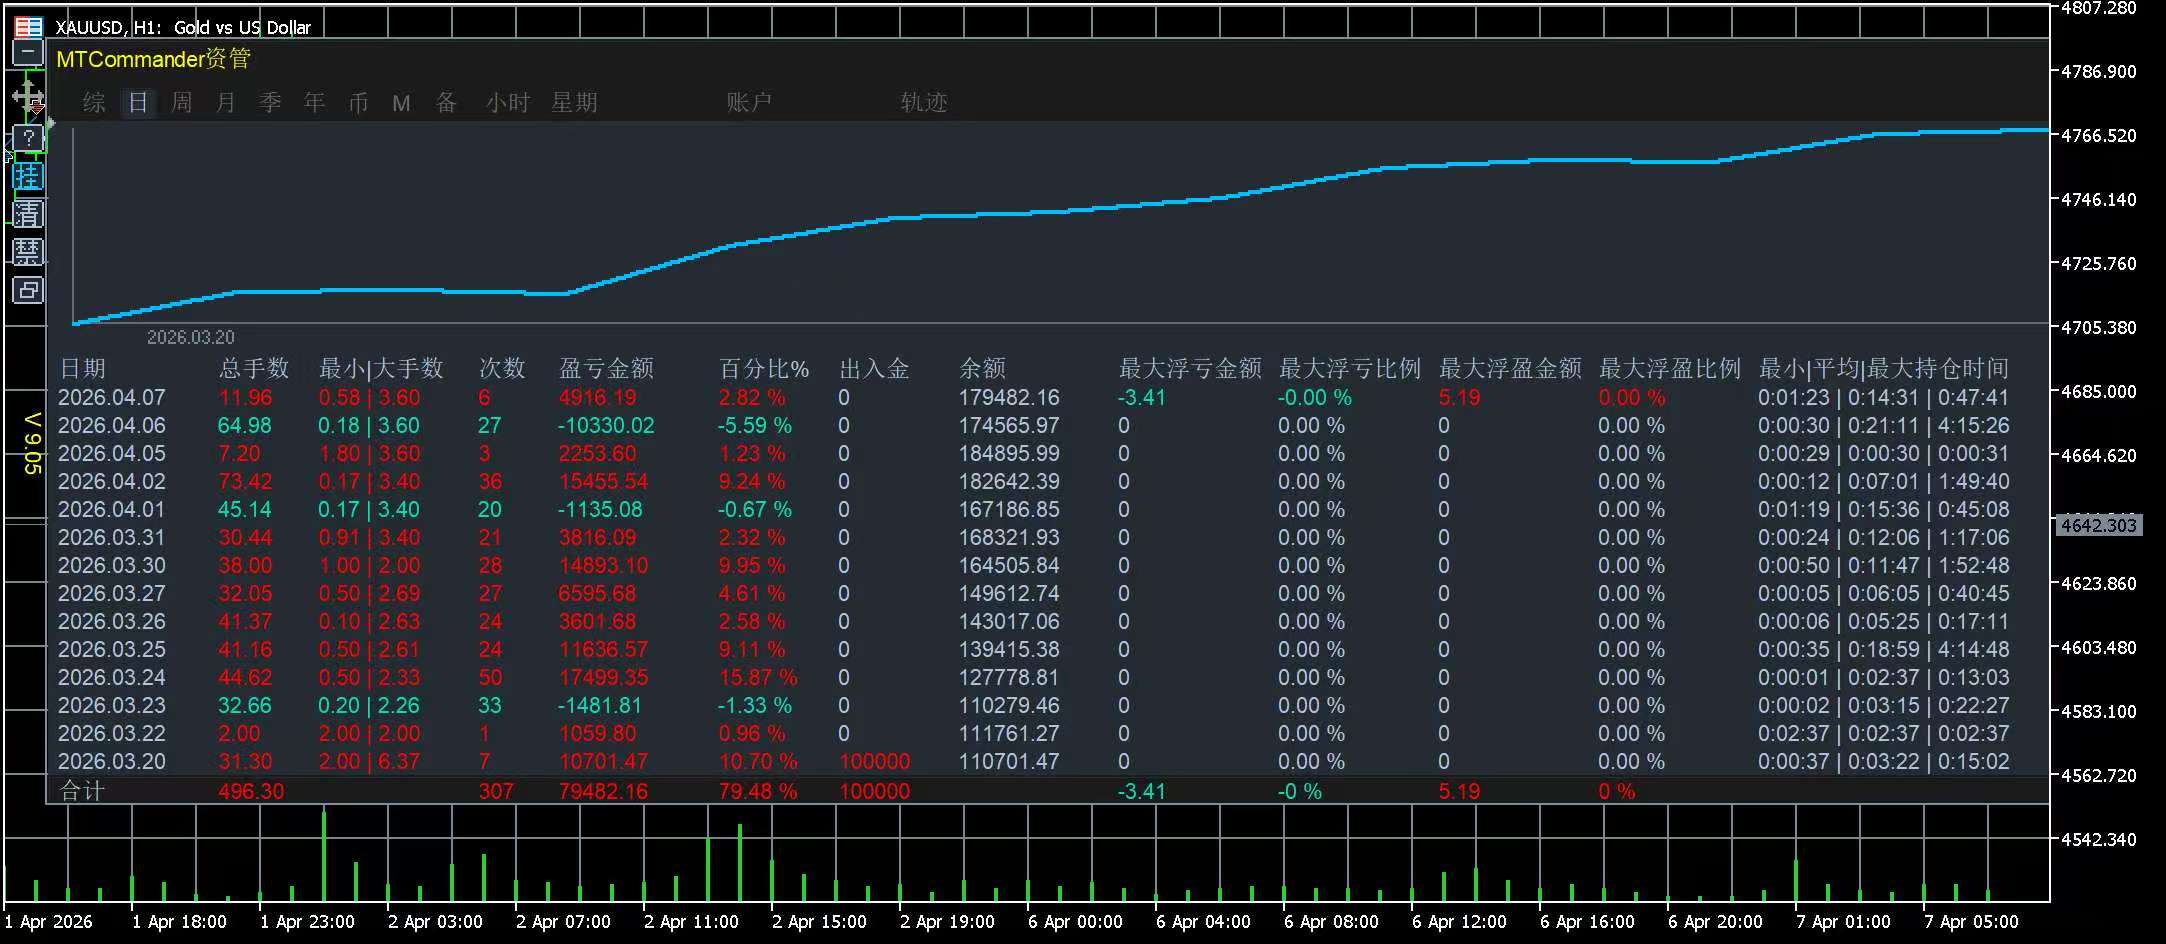
Task: Click the 15455.54 profit amount
Action: (x=603, y=481)
